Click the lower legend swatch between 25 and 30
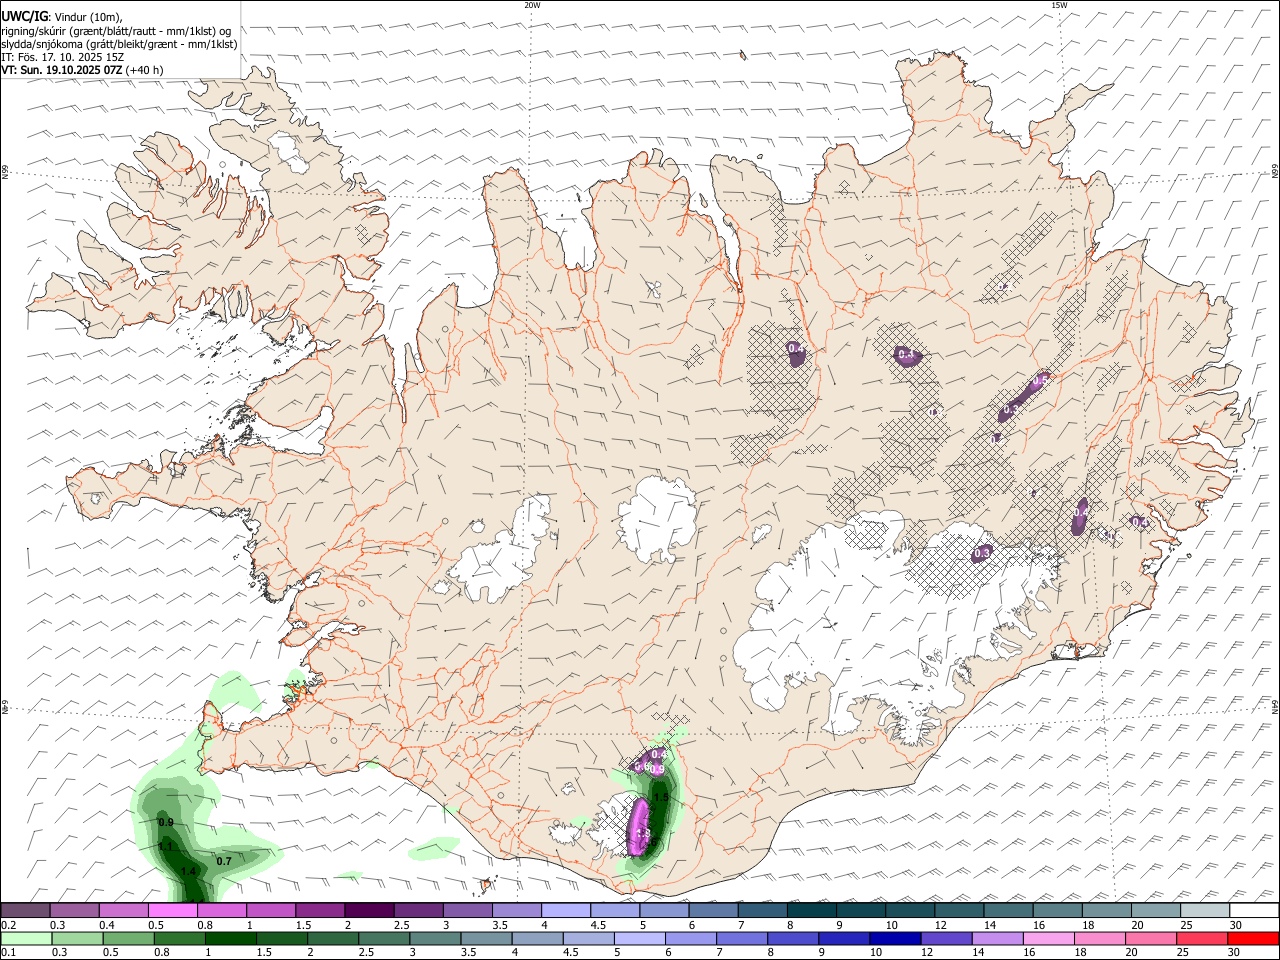Image resolution: width=1280 pixels, height=960 pixels. click(1201, 938)
